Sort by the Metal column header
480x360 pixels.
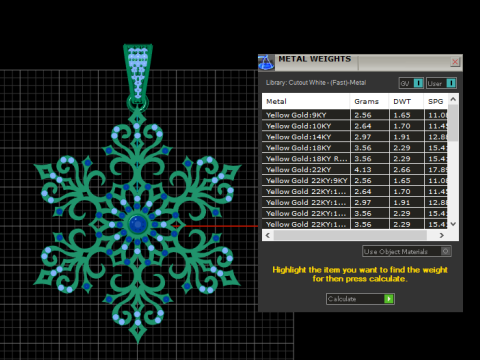(x=306, y=101)
